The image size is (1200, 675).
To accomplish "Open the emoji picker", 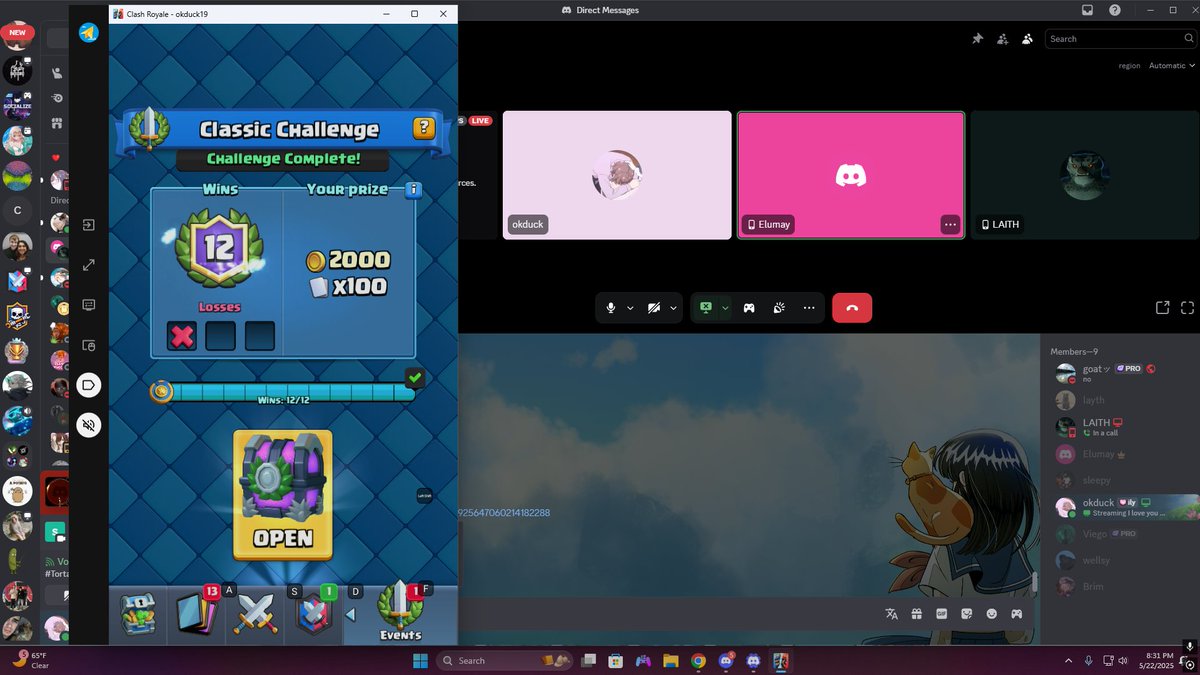I will pyautogui.click(x=991, y=613).
